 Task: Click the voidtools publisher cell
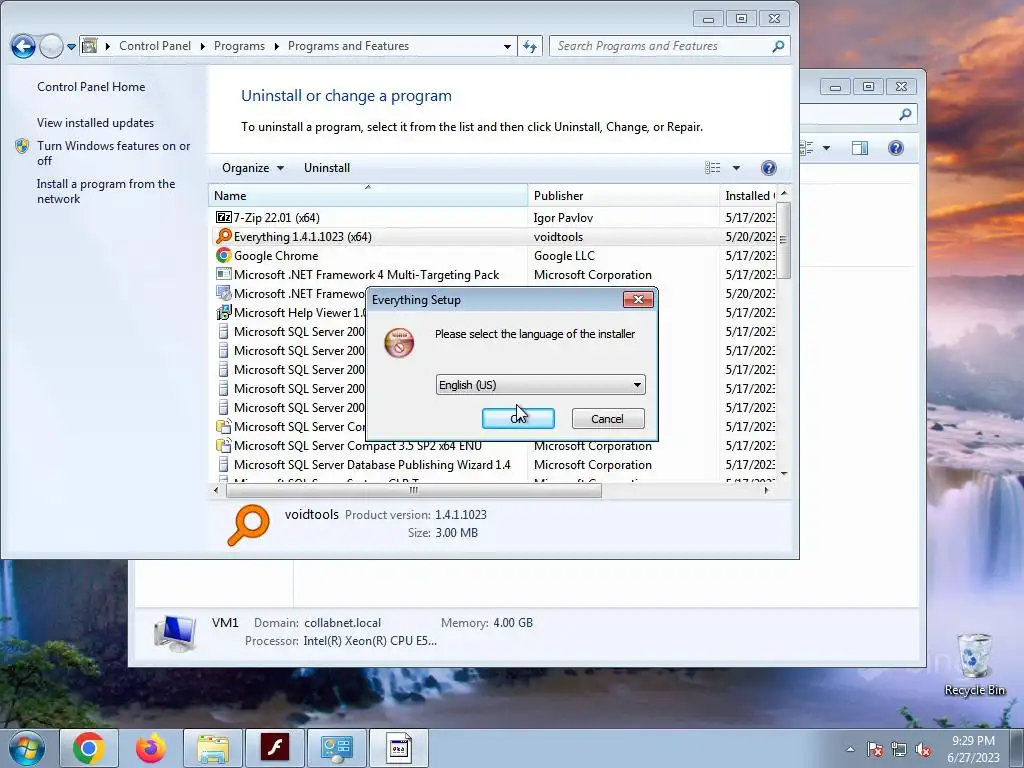tap(558, 237)
